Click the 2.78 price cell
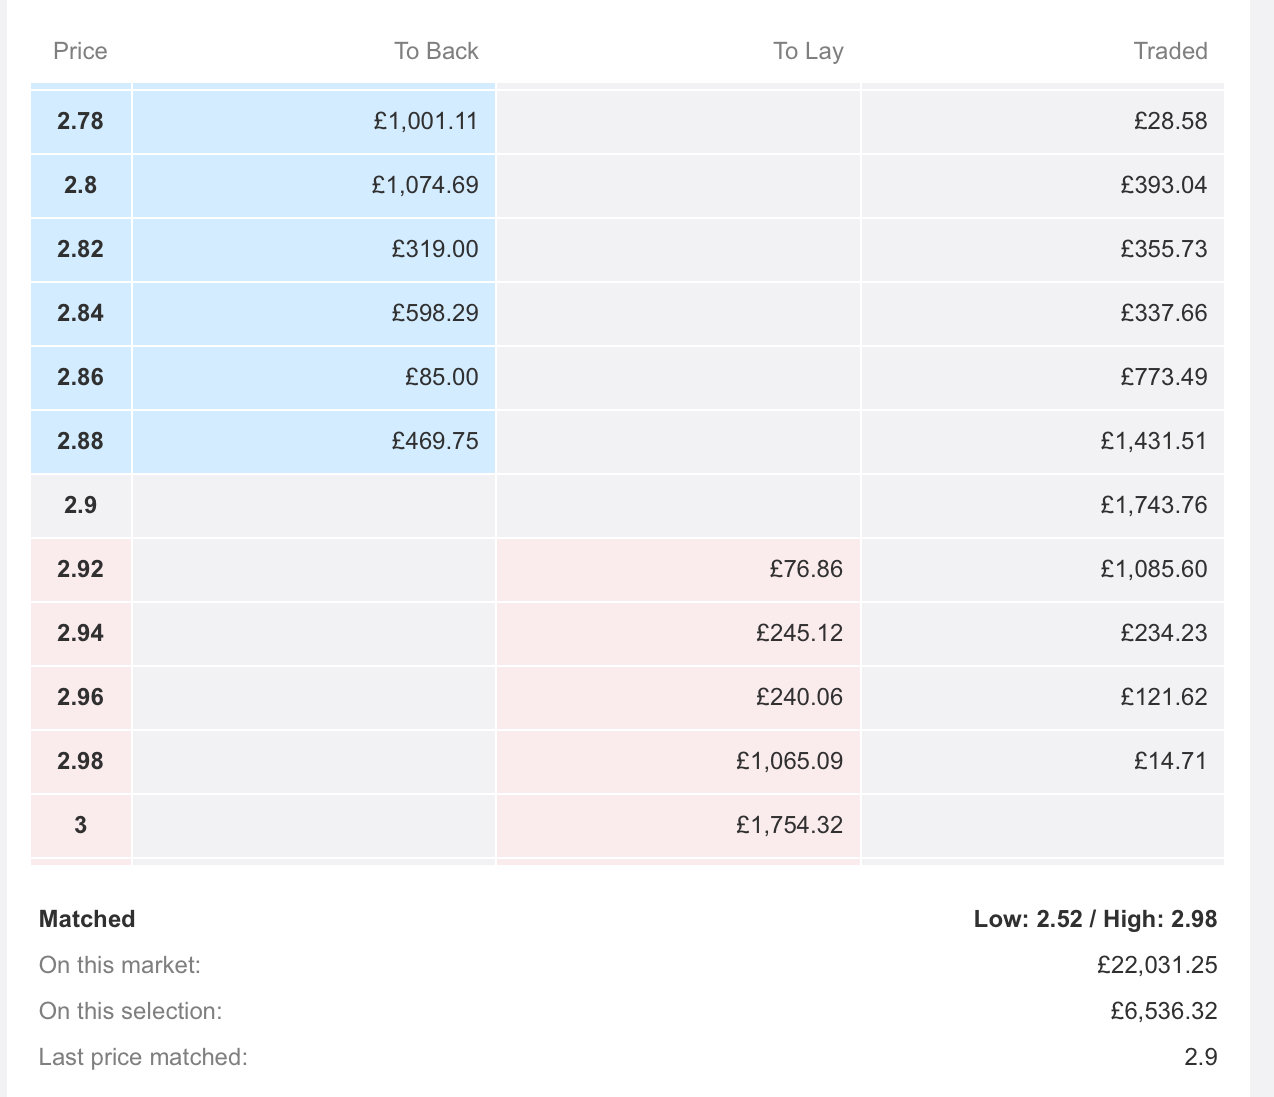 [80, 121]
